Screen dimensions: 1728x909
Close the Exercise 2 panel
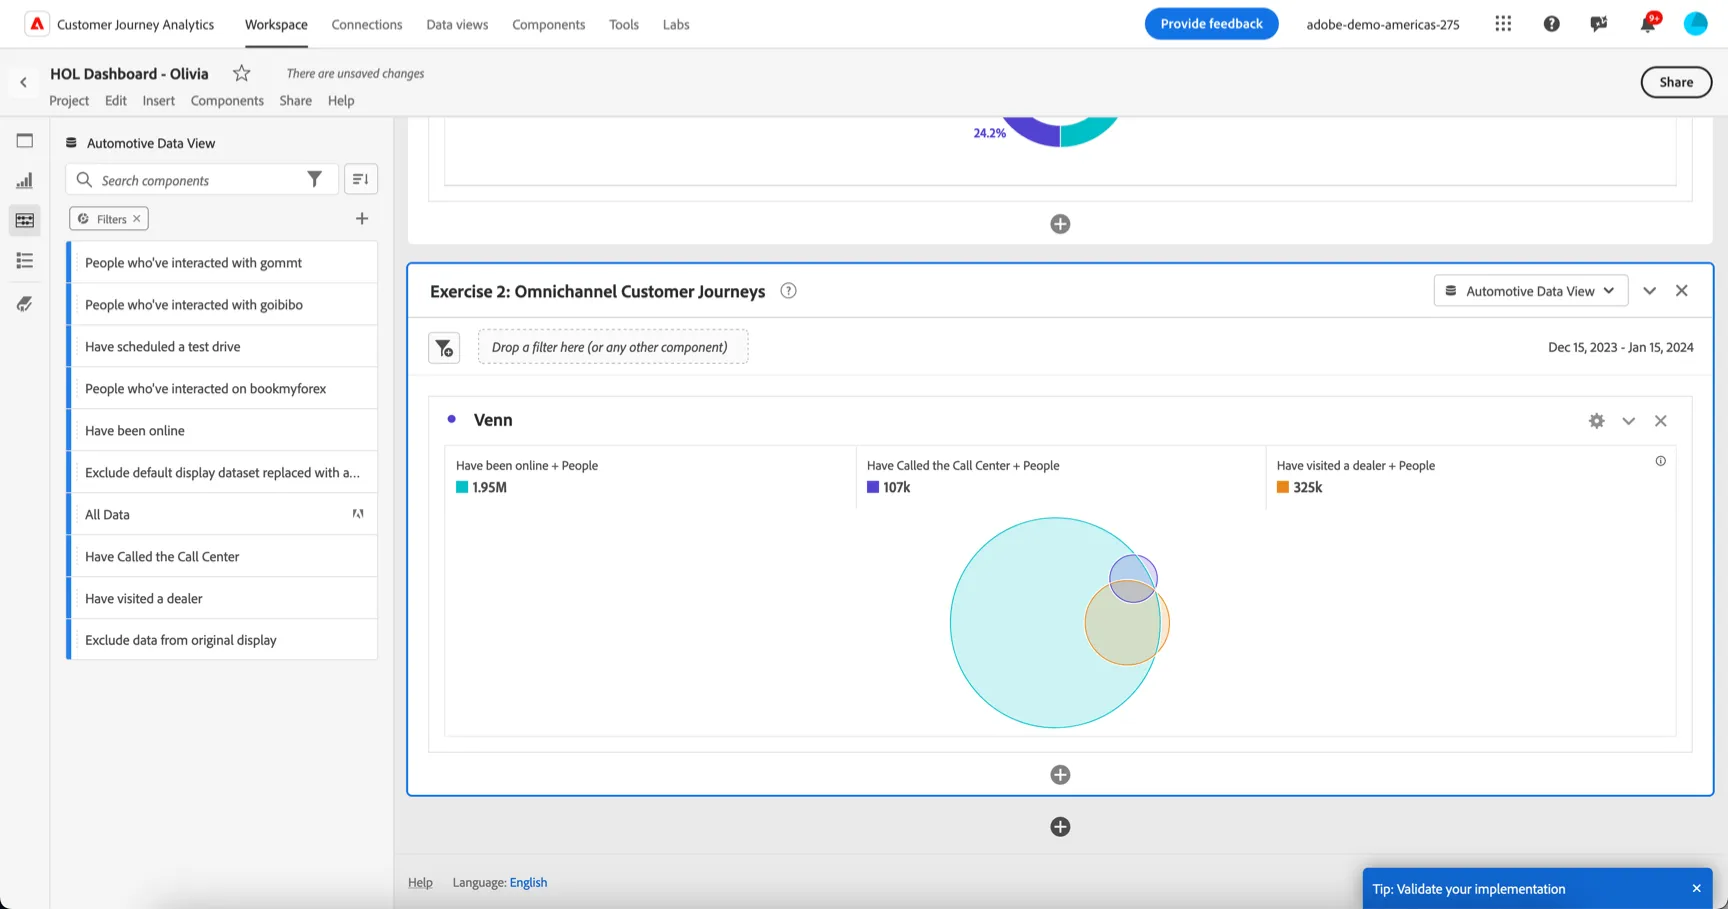1681,291
